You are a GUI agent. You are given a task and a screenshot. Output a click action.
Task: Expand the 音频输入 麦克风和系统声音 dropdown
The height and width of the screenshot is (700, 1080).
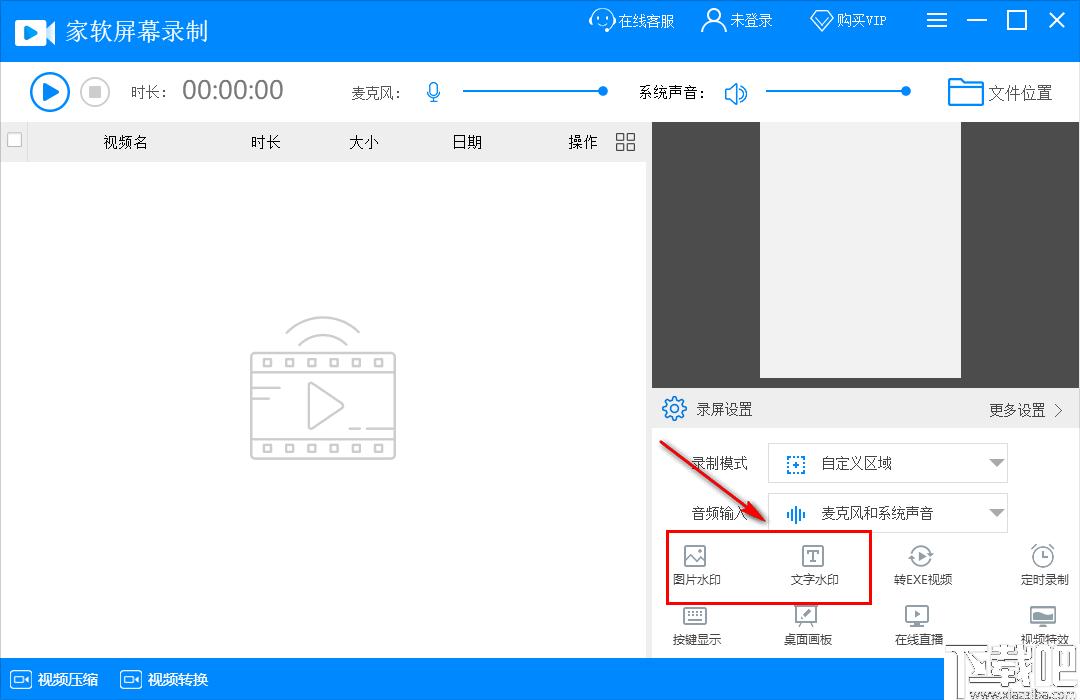click(888, 513)
